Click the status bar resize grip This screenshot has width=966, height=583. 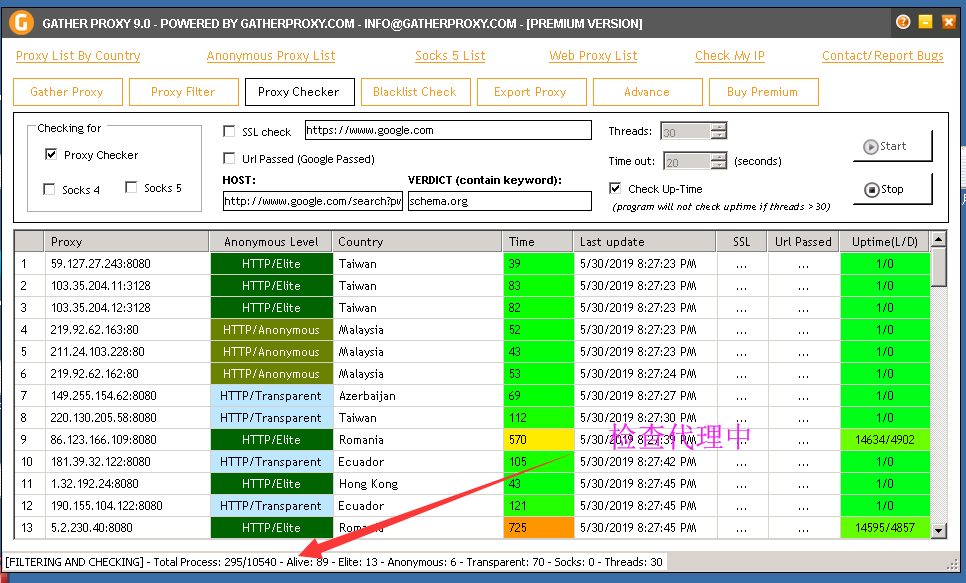click(952, 563)
